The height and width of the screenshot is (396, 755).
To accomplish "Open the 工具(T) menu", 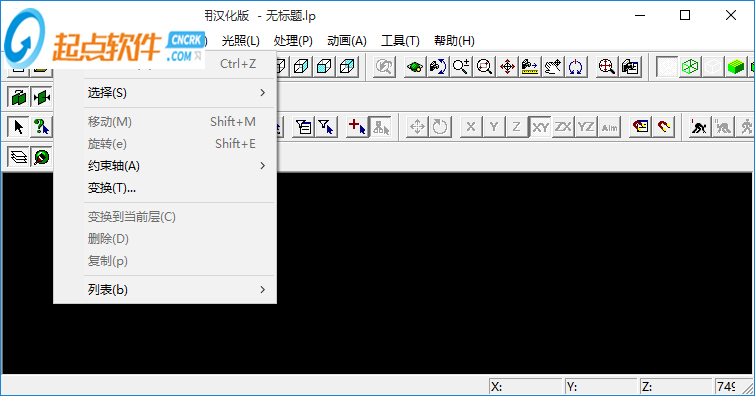I will click(x=400, y=41).
